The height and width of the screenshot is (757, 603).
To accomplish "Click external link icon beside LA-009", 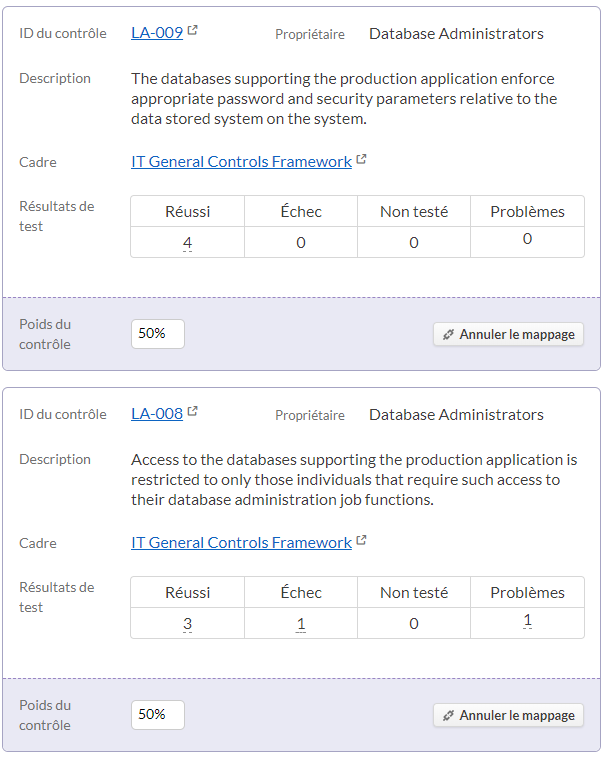I will (x=193, y=30).
